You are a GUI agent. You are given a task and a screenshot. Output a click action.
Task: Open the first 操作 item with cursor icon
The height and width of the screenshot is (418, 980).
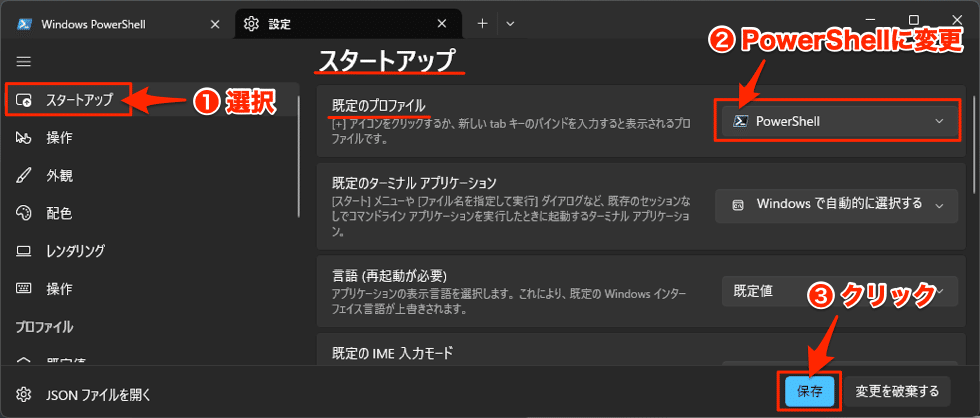click(150, 137)
